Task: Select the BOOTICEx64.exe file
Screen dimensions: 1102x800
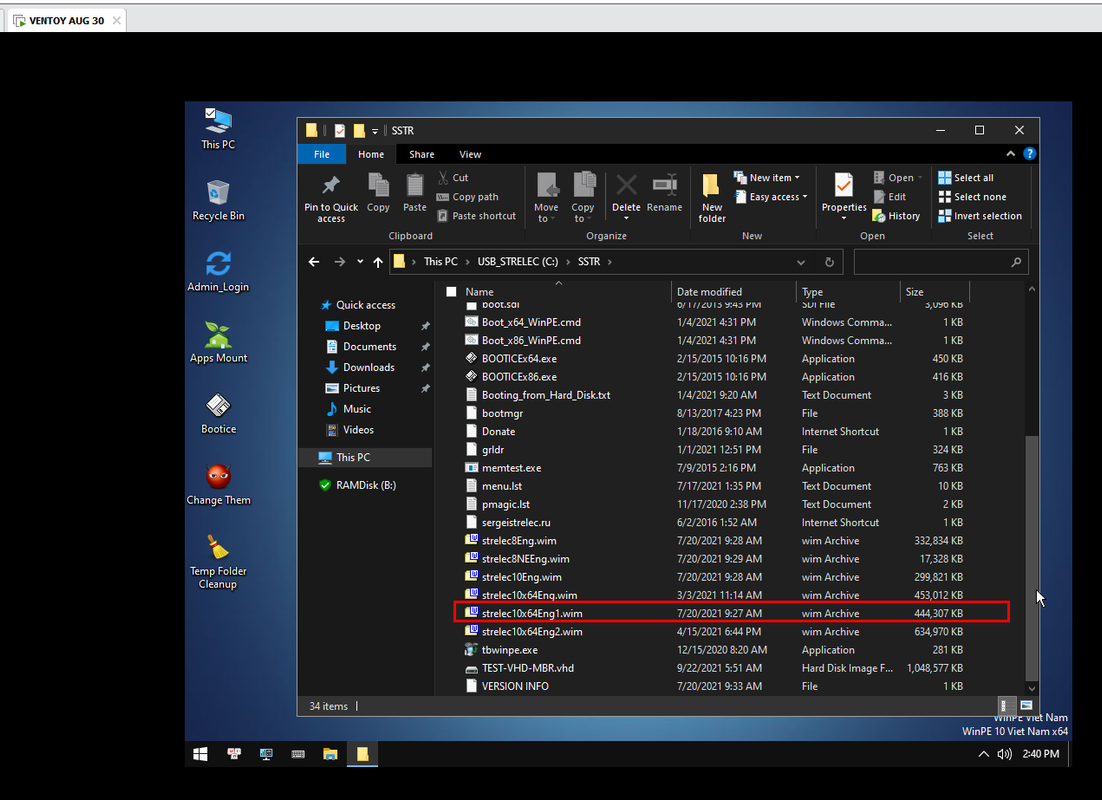Action: (715, 359)
